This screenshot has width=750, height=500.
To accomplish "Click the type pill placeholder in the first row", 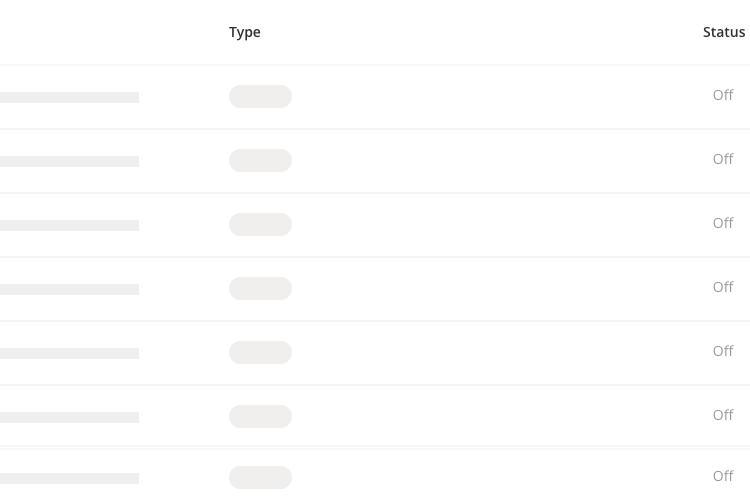I will click(x=260, y=97).
